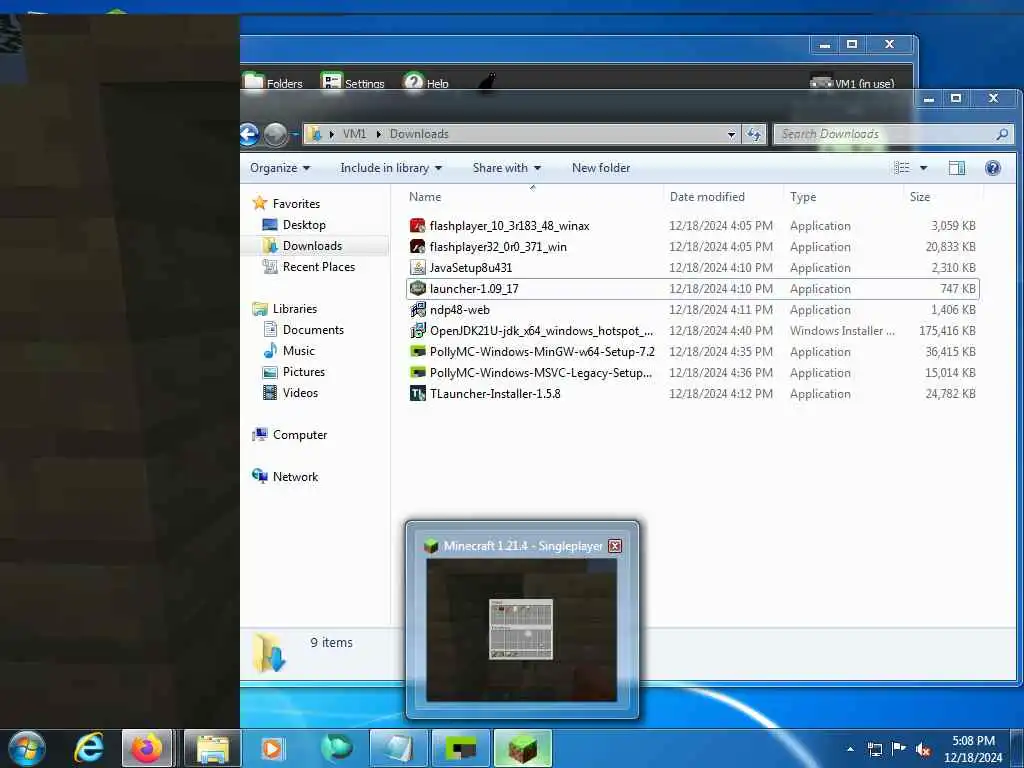Image resolution: width=1024 pixels, height=768 pixels.
Task: Select PollyMC-Windows-MinGW-w64-Setup-7.2 icon
Action: point(417,351)
